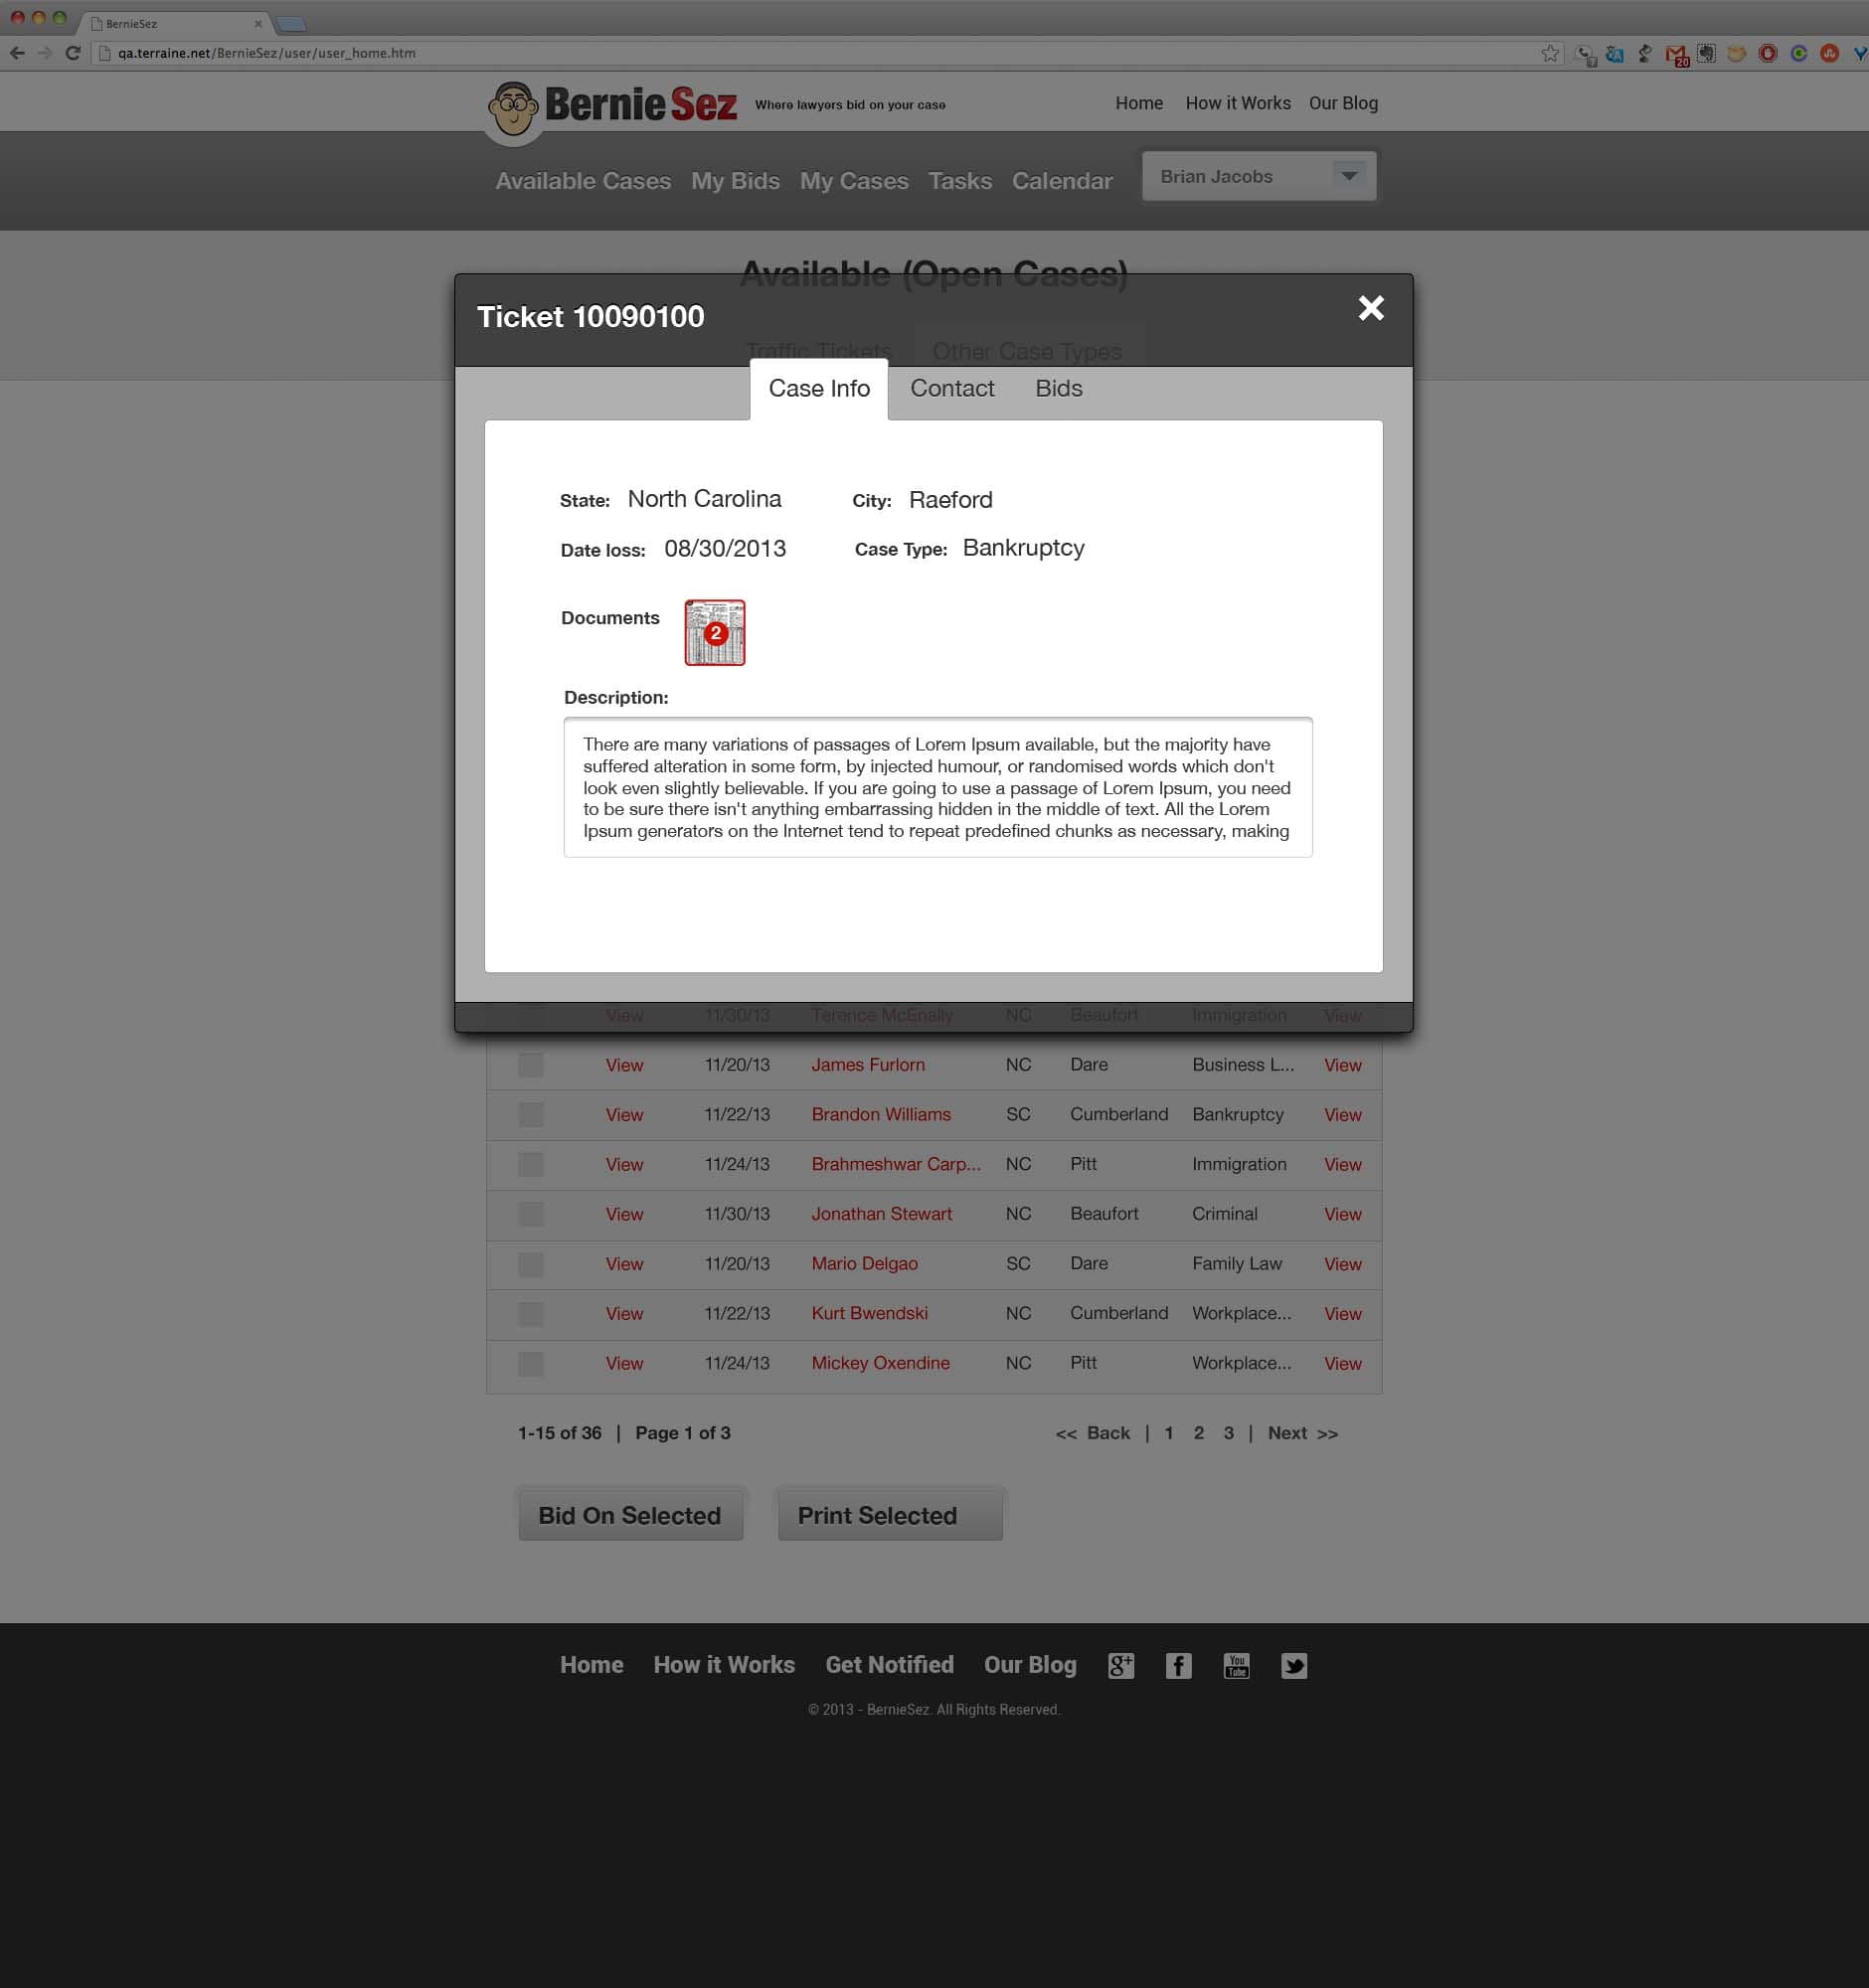Click the browser reload icon

click(72, 53)
